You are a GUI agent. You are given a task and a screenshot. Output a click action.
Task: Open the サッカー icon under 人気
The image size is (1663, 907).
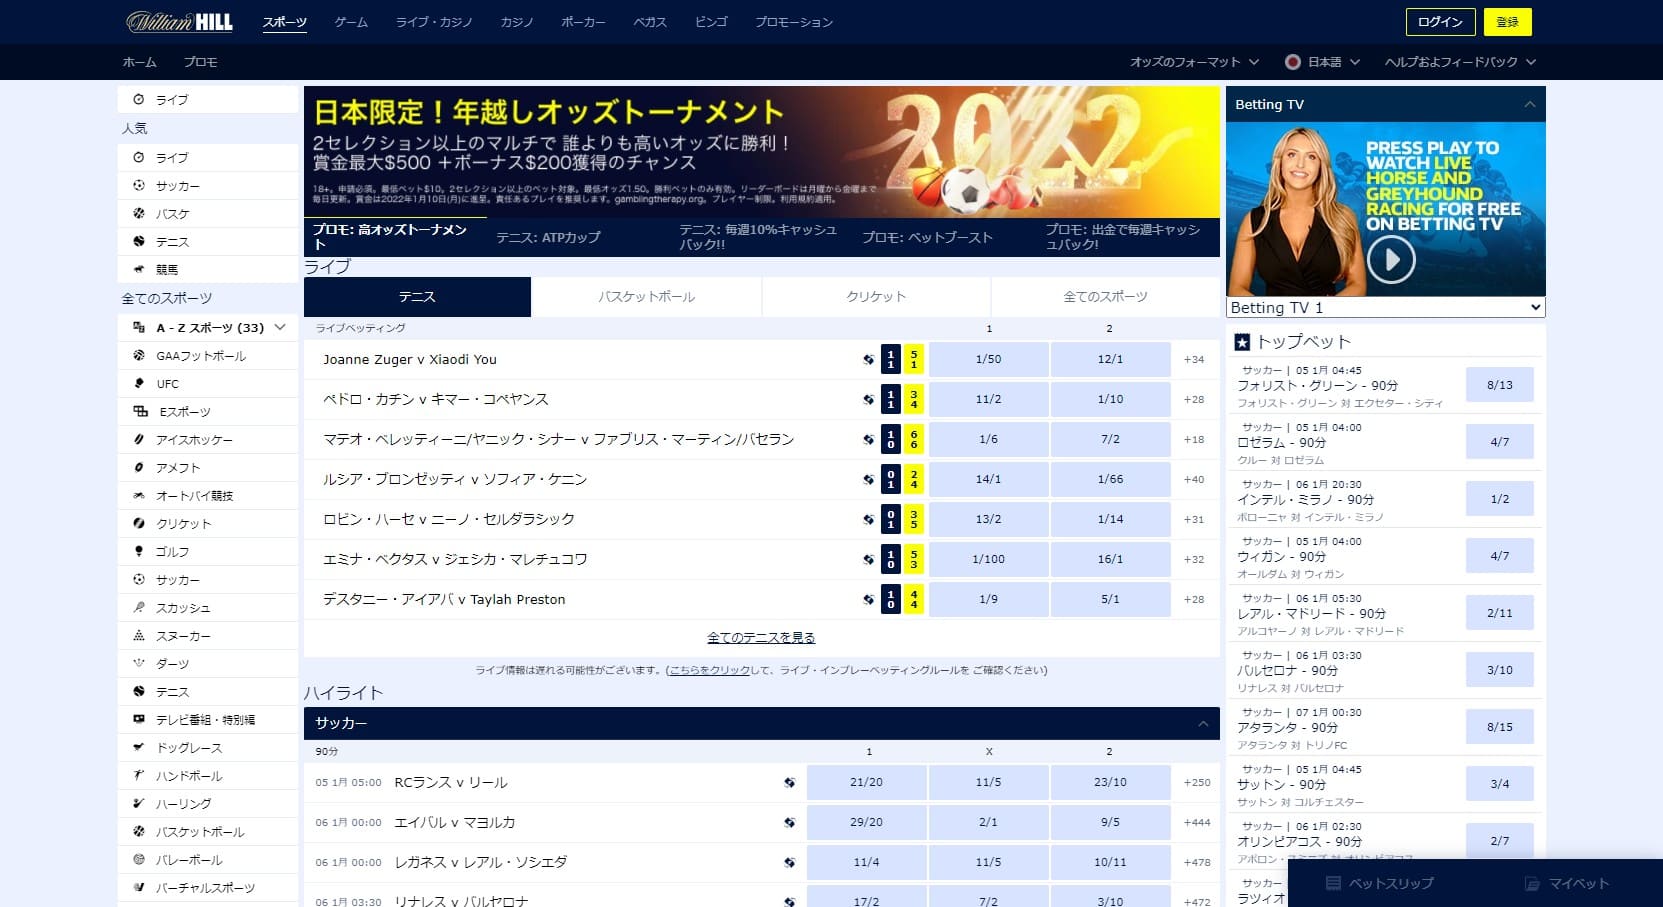pos(138,185)
